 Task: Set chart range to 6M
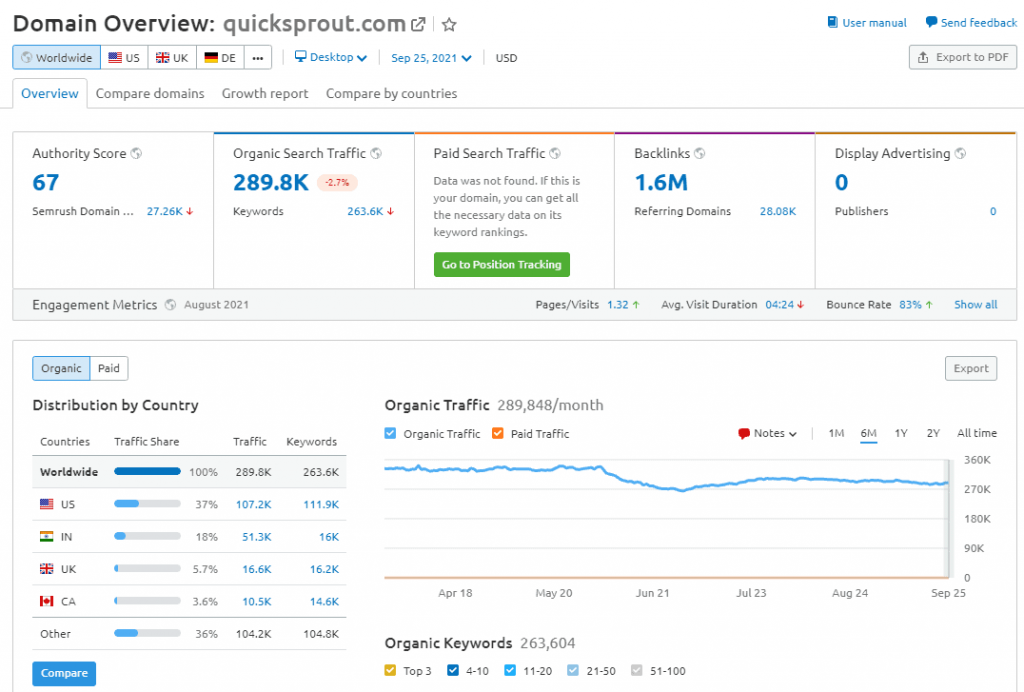pyautogui.click(x=869, y=433)
